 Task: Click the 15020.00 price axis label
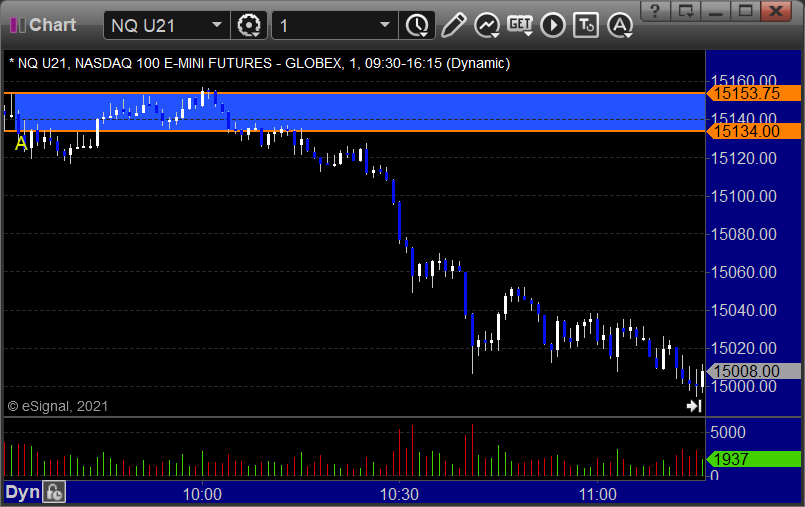coord(743,348)
